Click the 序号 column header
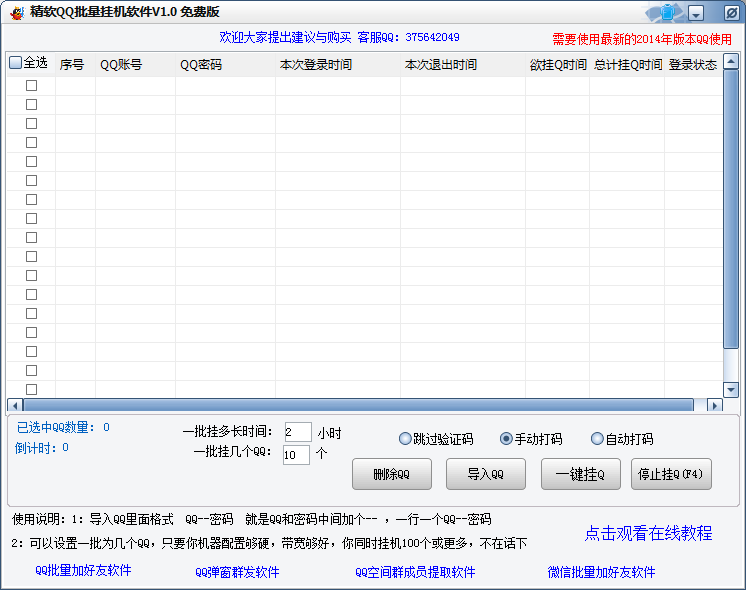This screenshot has width=746, height=590. pyautogui.click(x=75, y=65)
